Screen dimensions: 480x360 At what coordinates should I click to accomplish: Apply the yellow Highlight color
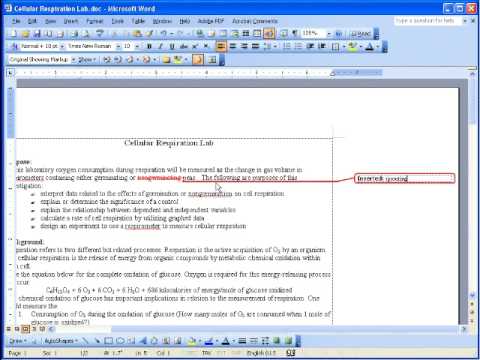click(353, 46)
